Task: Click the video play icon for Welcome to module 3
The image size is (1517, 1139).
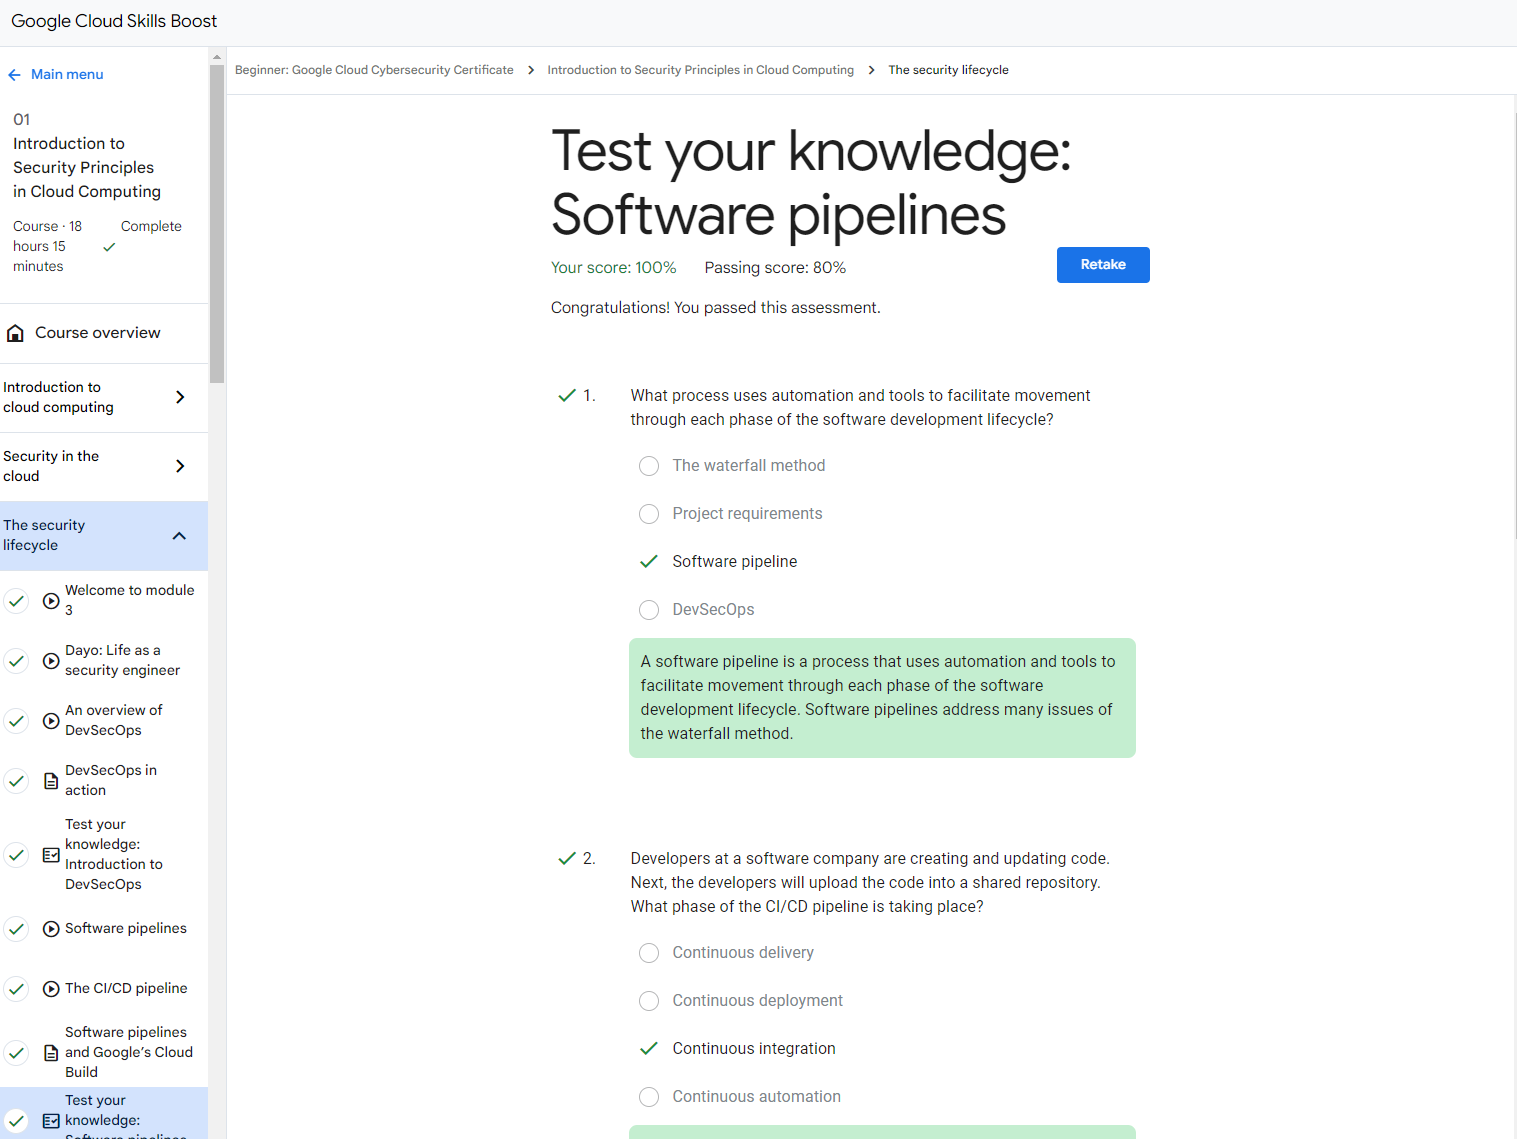Action: click(51, 601)
